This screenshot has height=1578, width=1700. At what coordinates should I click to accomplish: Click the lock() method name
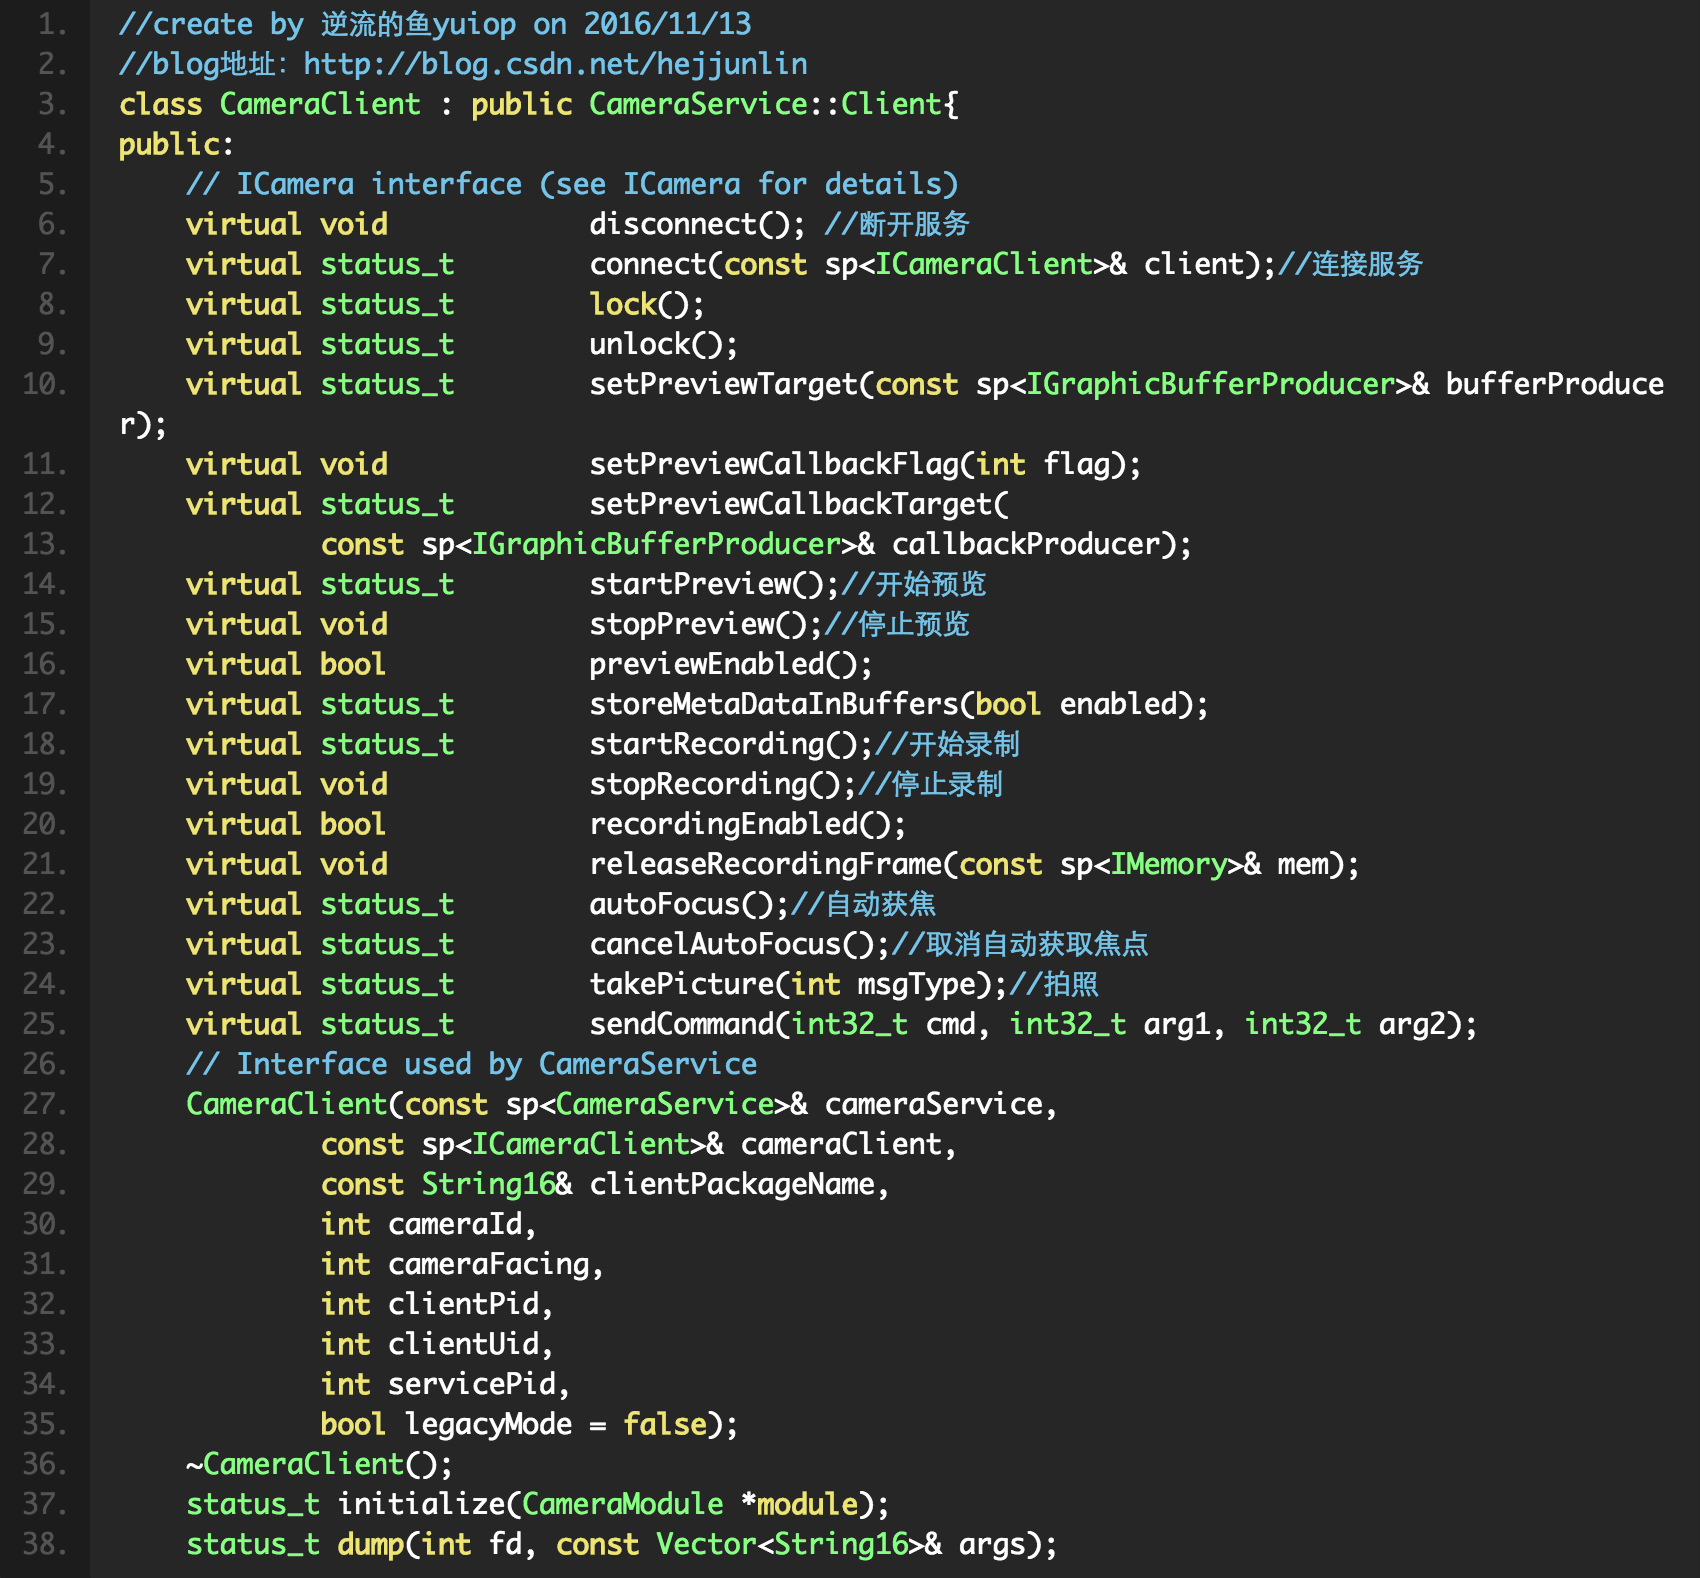pos(623,304)
